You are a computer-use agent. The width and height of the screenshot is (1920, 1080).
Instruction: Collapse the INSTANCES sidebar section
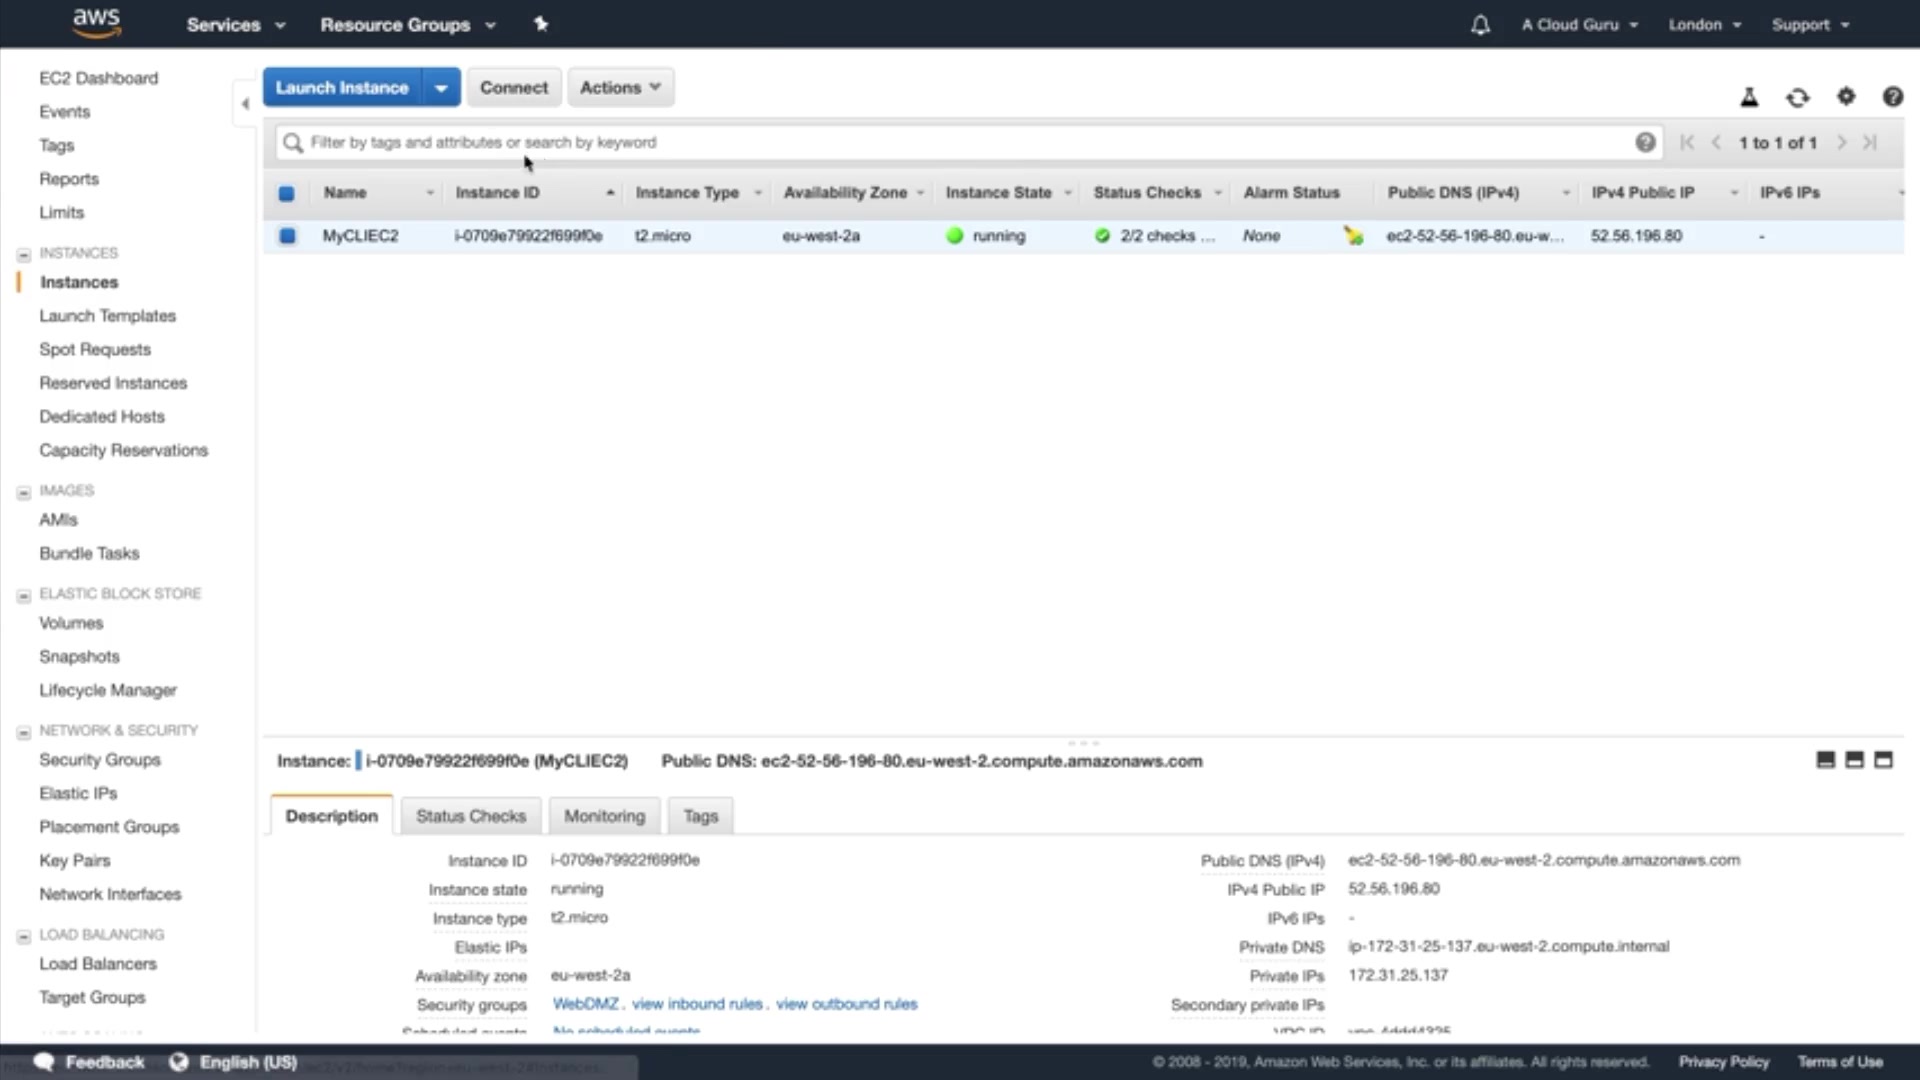click(24, 254)
